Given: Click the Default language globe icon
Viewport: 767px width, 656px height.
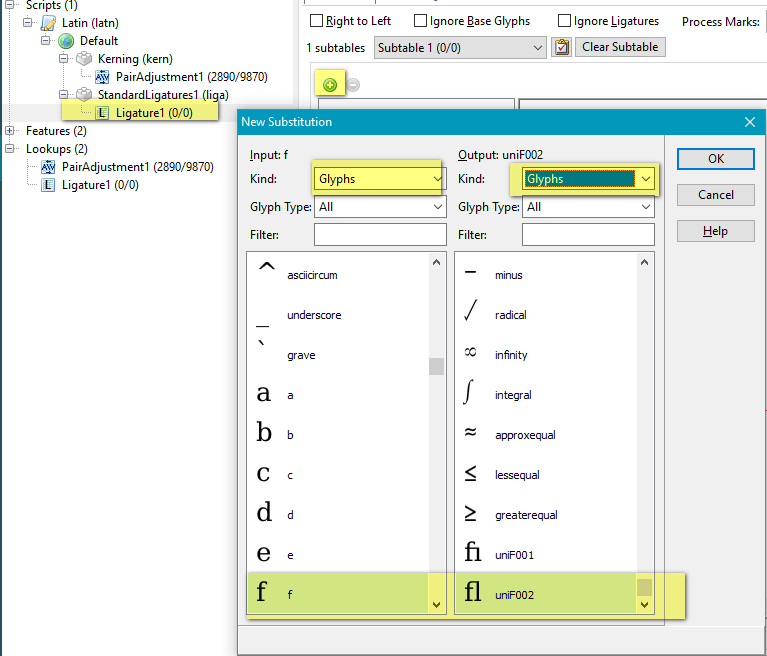Looking at the screenshot, I should click(x=66, y=41).
